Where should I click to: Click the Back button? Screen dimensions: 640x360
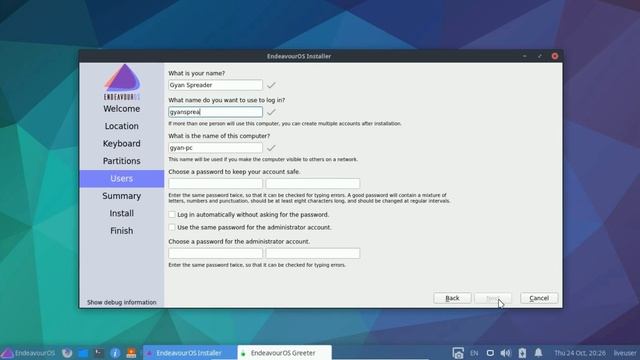[x=452, y=298]
